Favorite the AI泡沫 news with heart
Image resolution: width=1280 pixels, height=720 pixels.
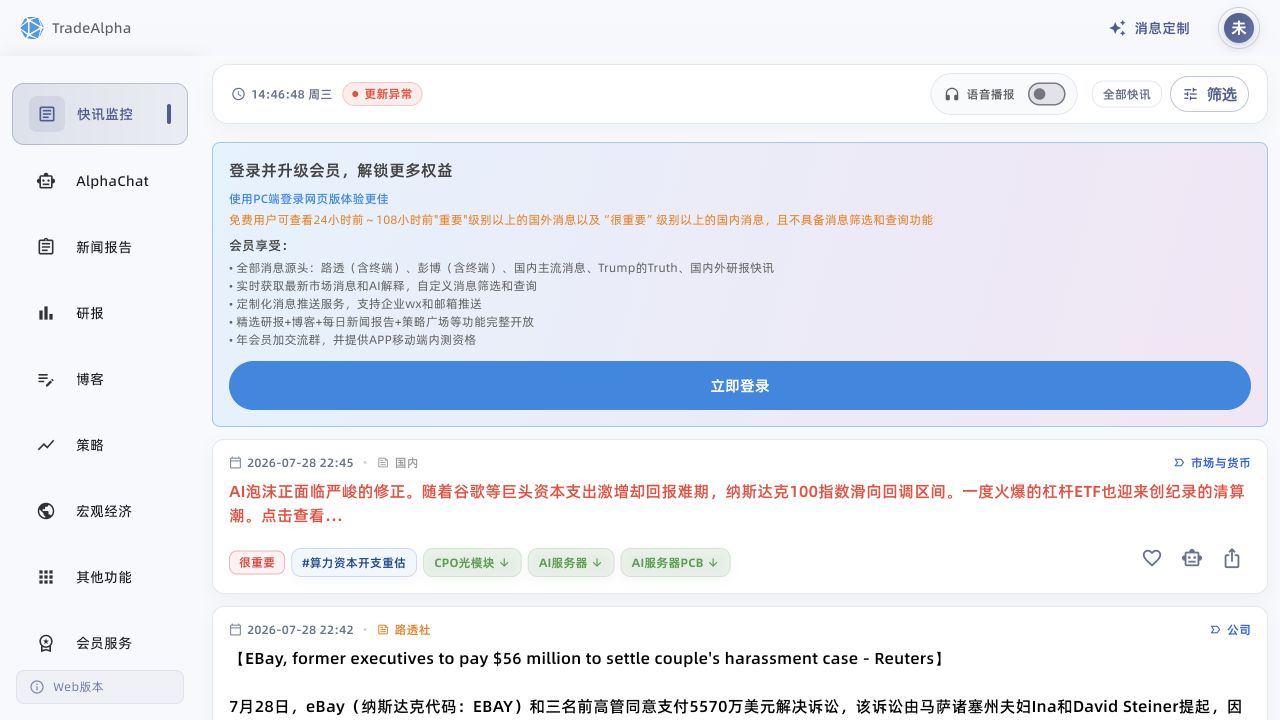click(x=1152, y=558)
